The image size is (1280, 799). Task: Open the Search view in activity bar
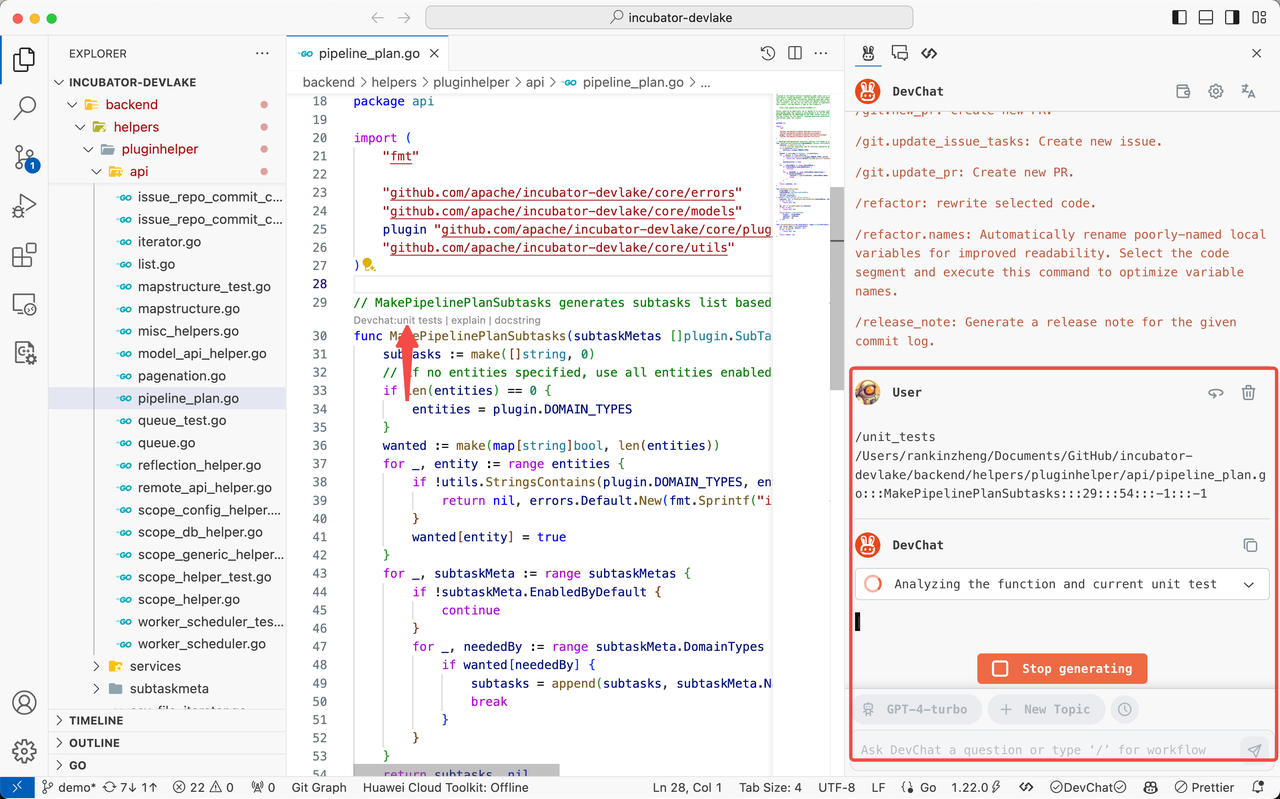[x=24, y=108]
